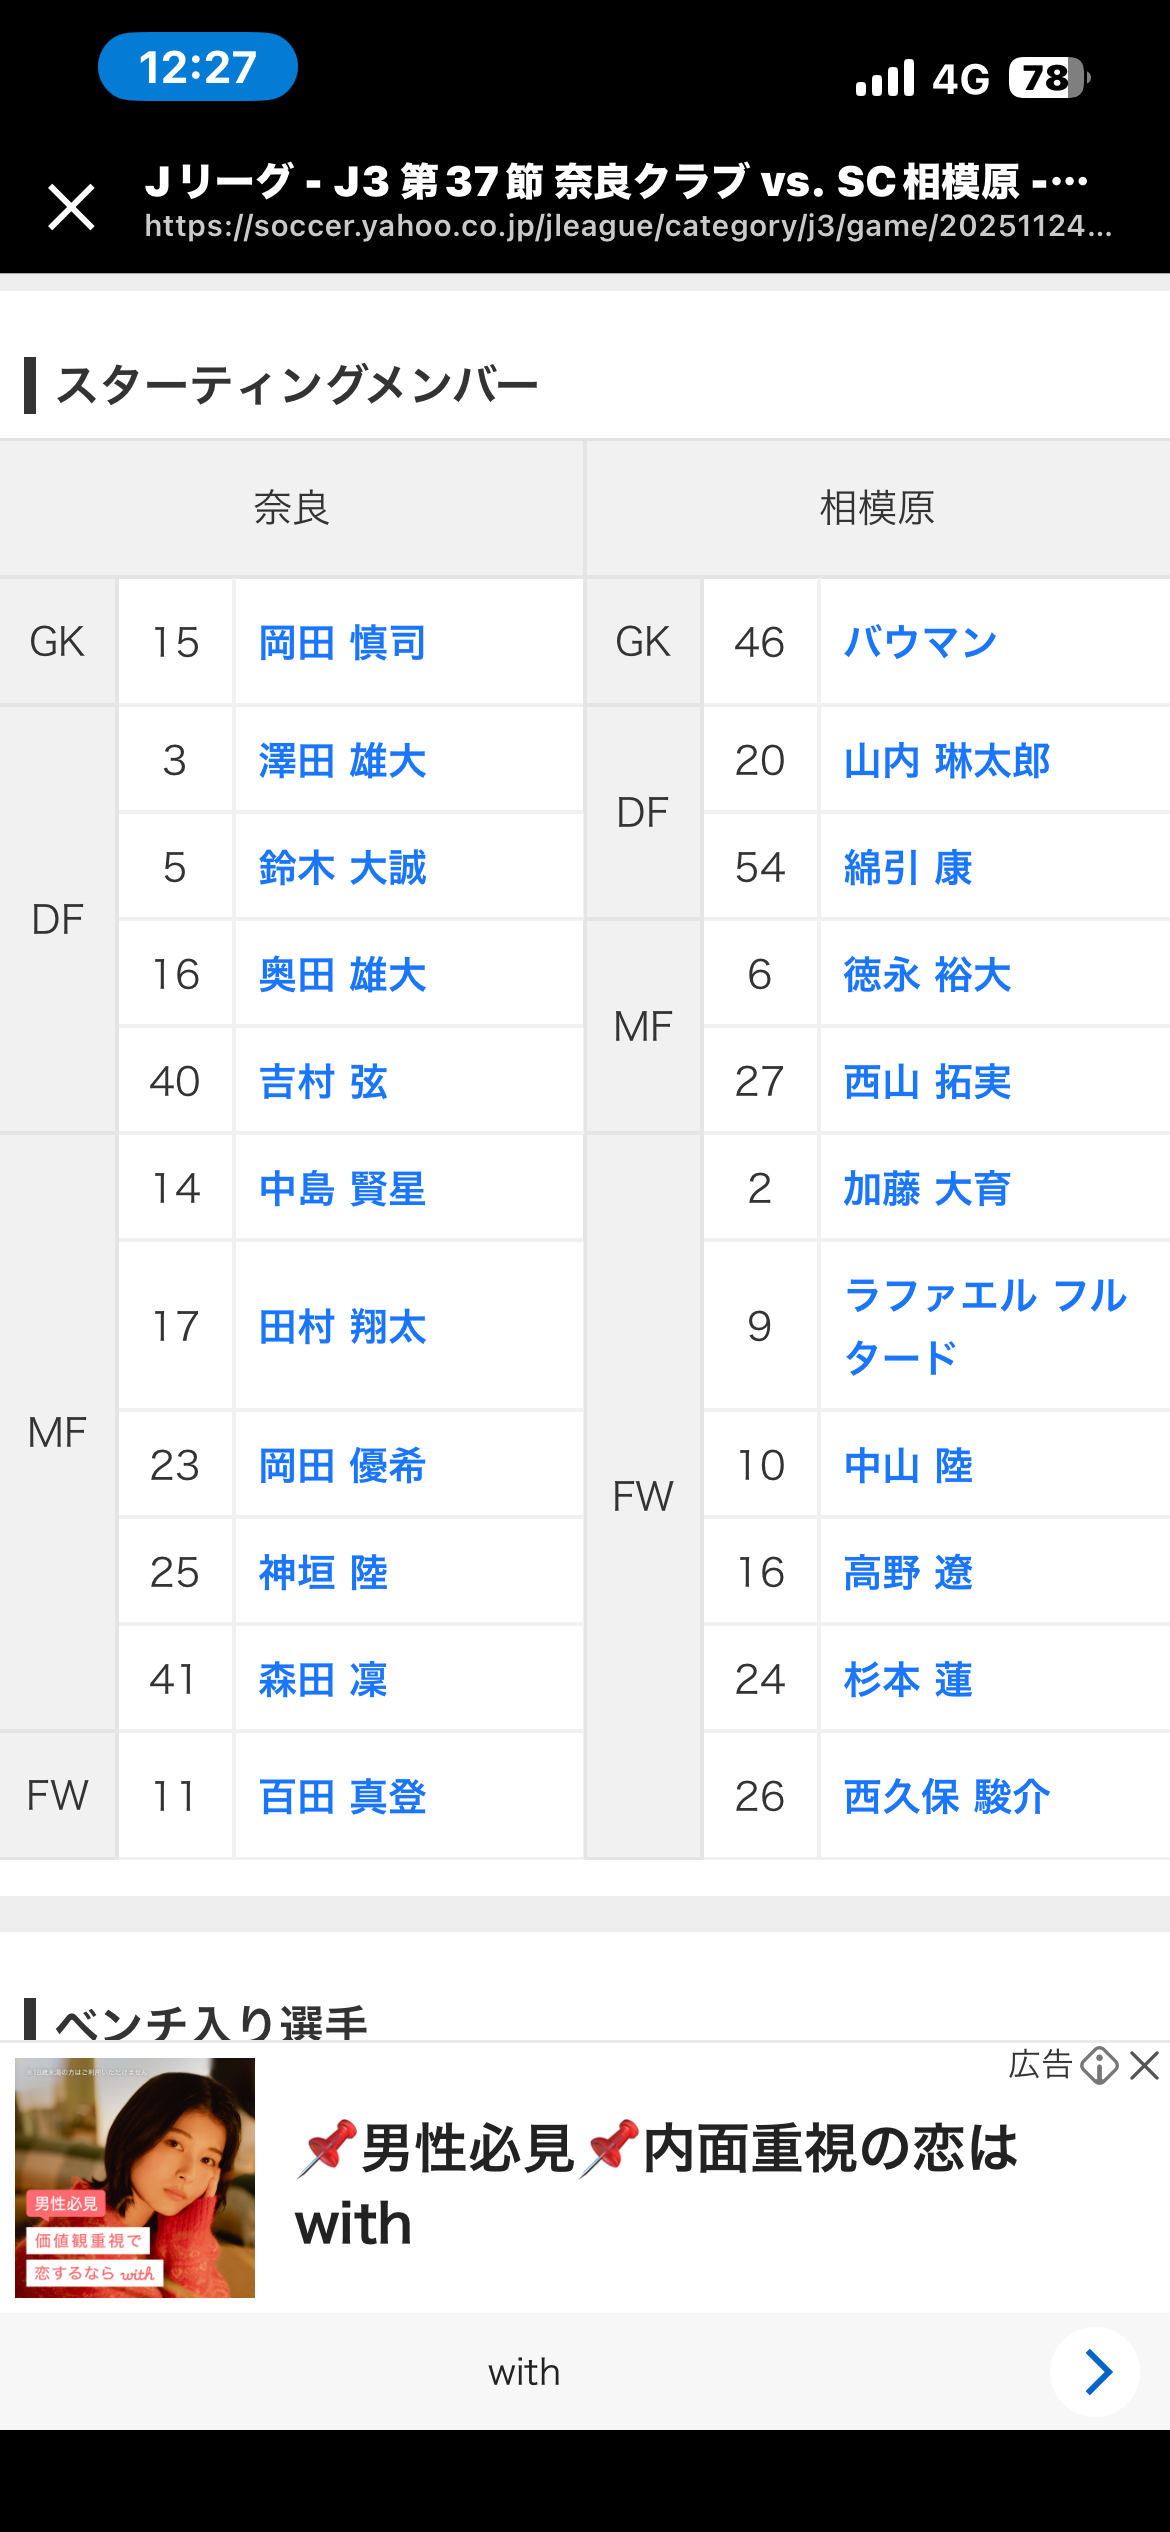
Task: Dismiss the ad with its X
Action: [x=1144, y=2065]
